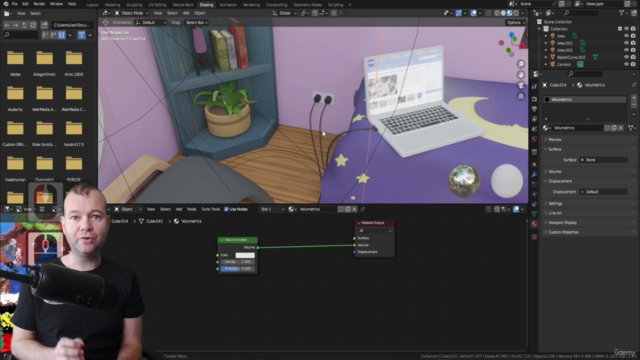Adjust Anisotropy slider on Volume Scatter
The height and width of the screenshot is (360, 640).
click(x=238, y=269)
